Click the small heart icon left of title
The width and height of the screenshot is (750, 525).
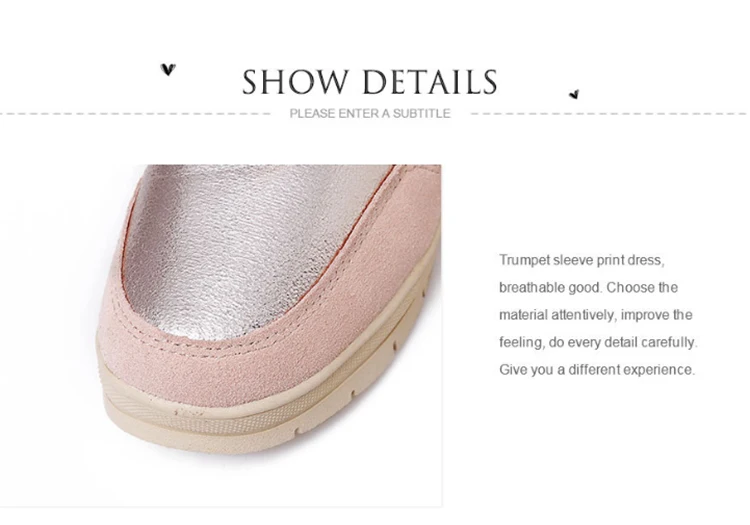168,70
